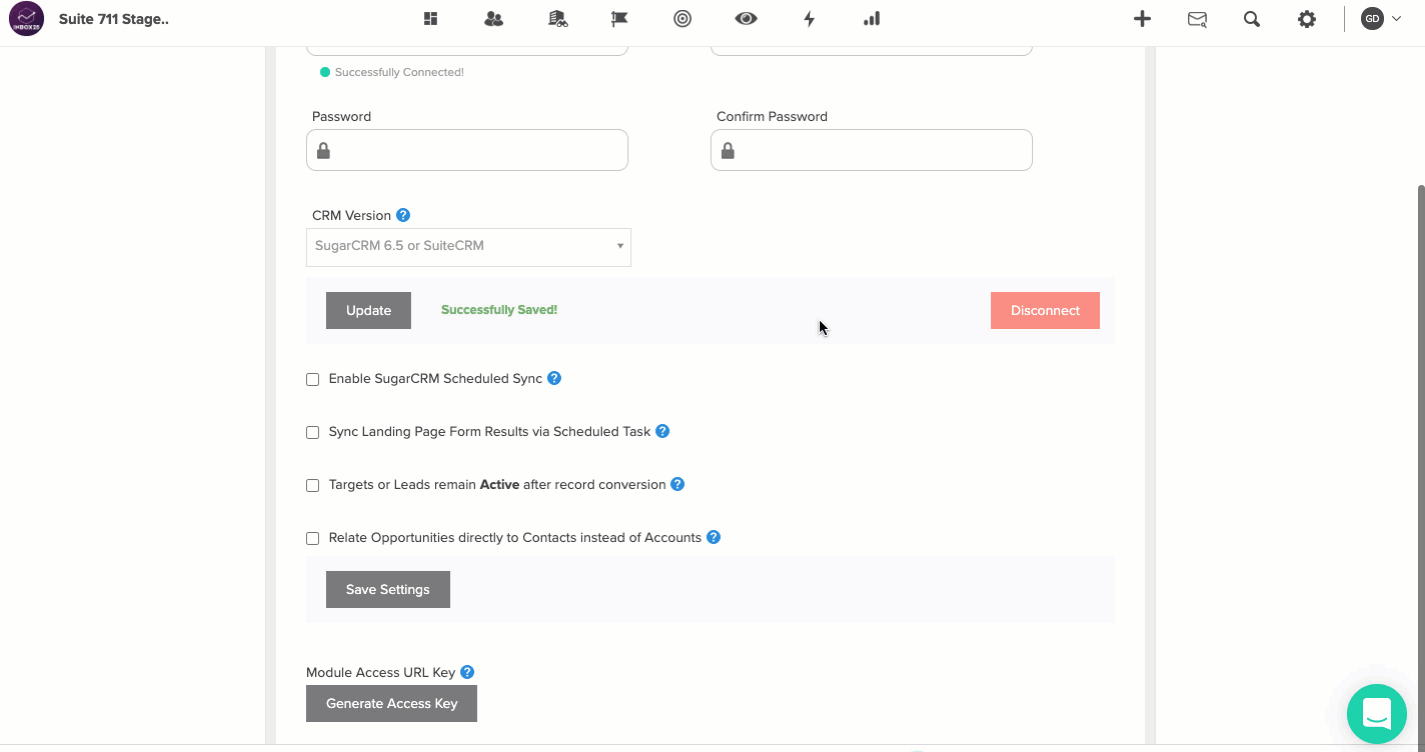The height and width of the screenshot is (752, 1425).
Task: Check Sync Landing Page Form Results option
Action: [313, 433]
